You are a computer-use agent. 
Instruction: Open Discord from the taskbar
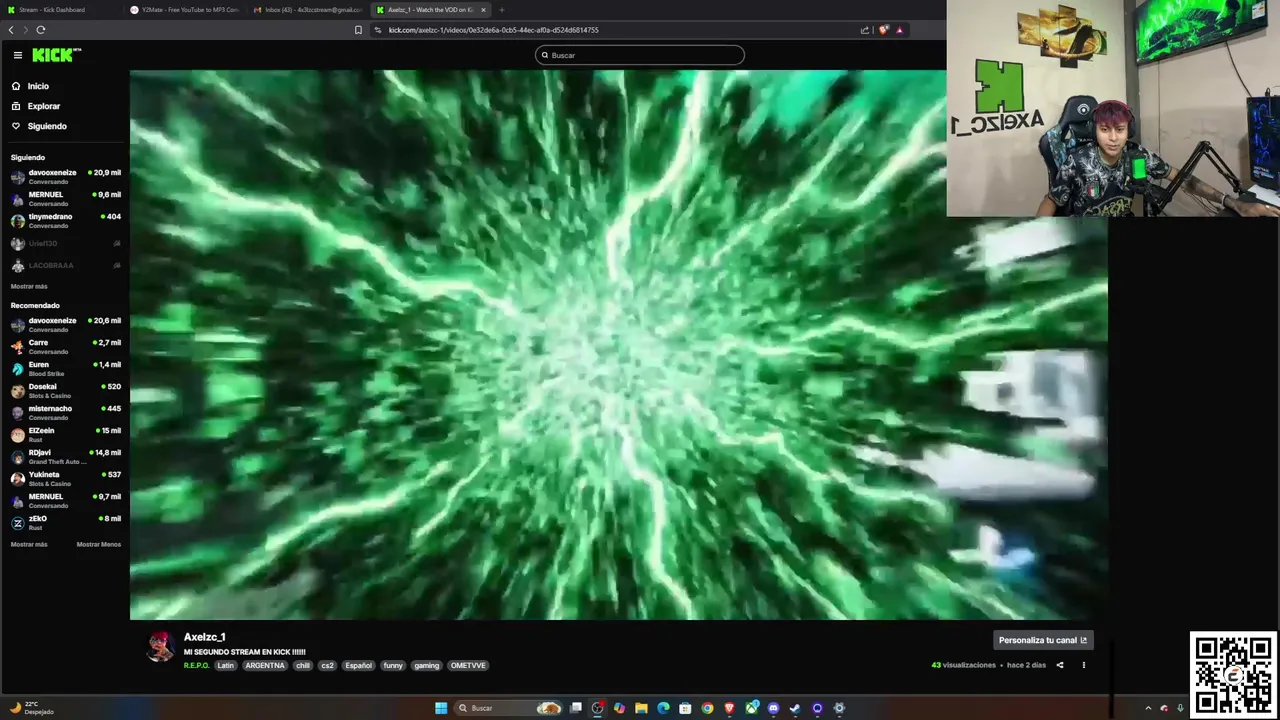click(x=773, y=708)
